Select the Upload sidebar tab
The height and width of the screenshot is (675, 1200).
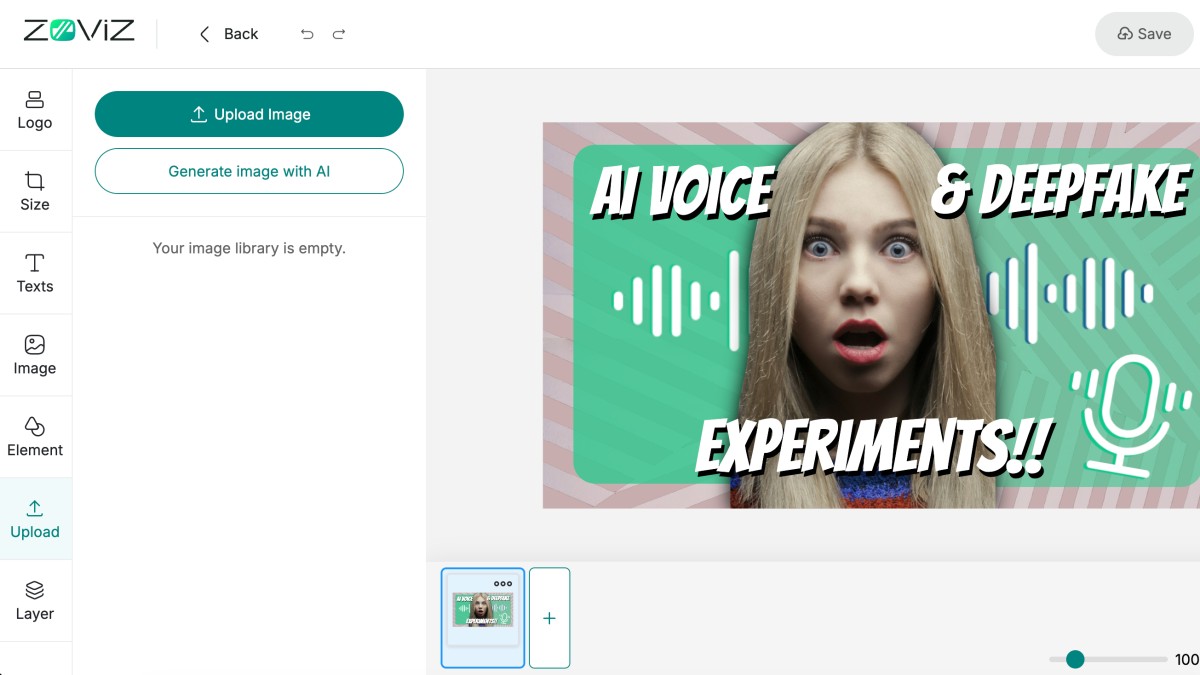click(x=35, y=519)
